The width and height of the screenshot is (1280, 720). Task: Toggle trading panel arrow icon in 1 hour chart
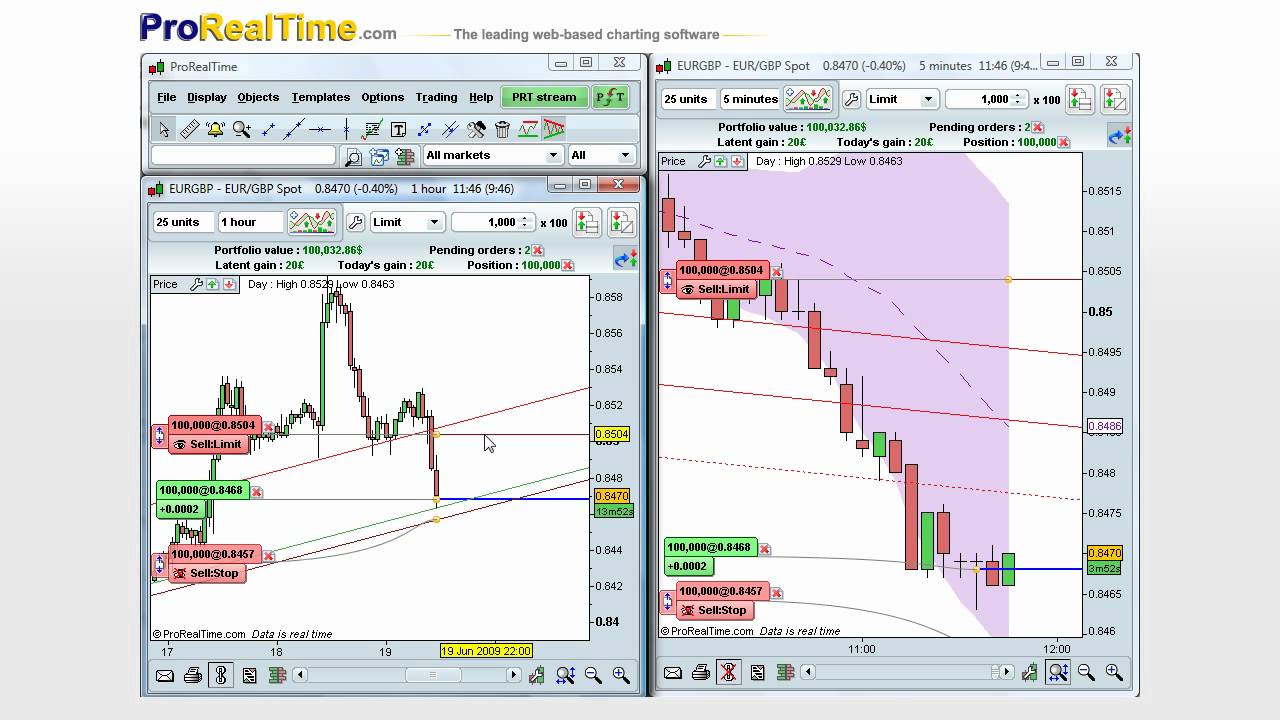click(x=626, y=259)
